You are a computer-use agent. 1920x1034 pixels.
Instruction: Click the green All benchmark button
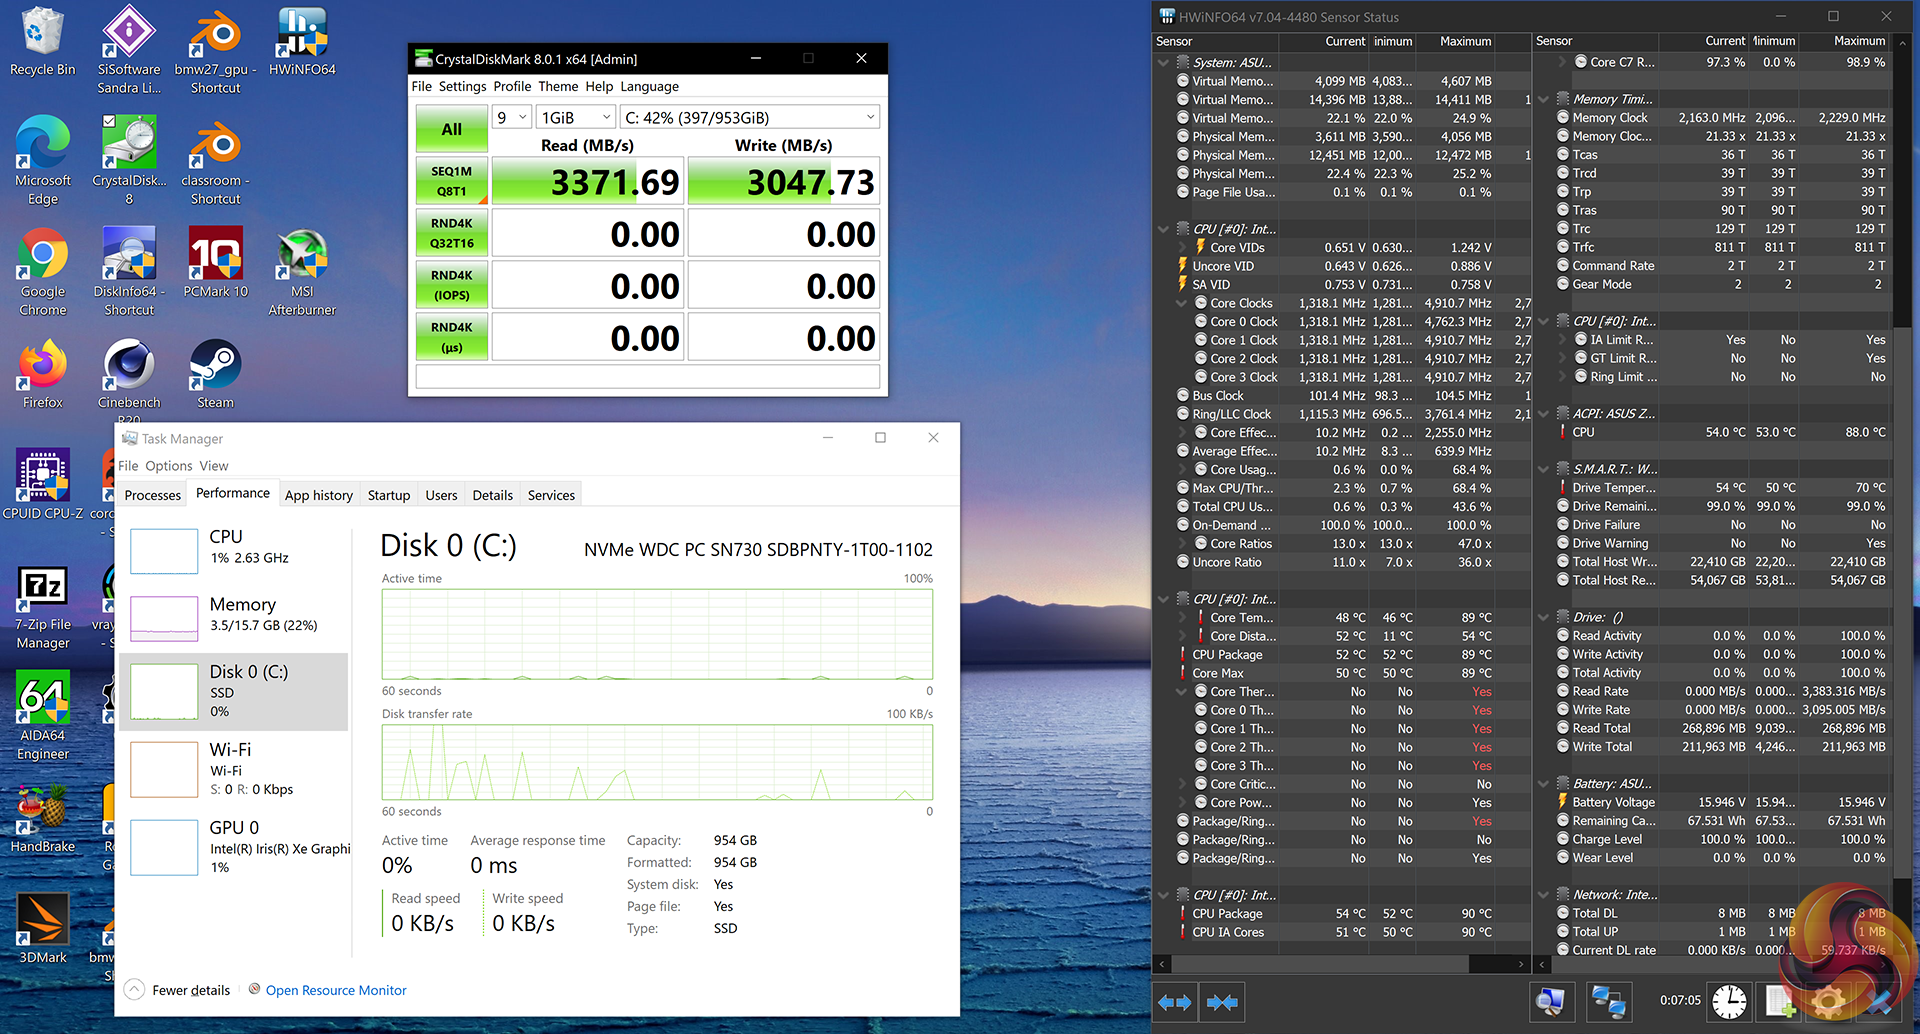pyautogui.click(x=452, y=129)
